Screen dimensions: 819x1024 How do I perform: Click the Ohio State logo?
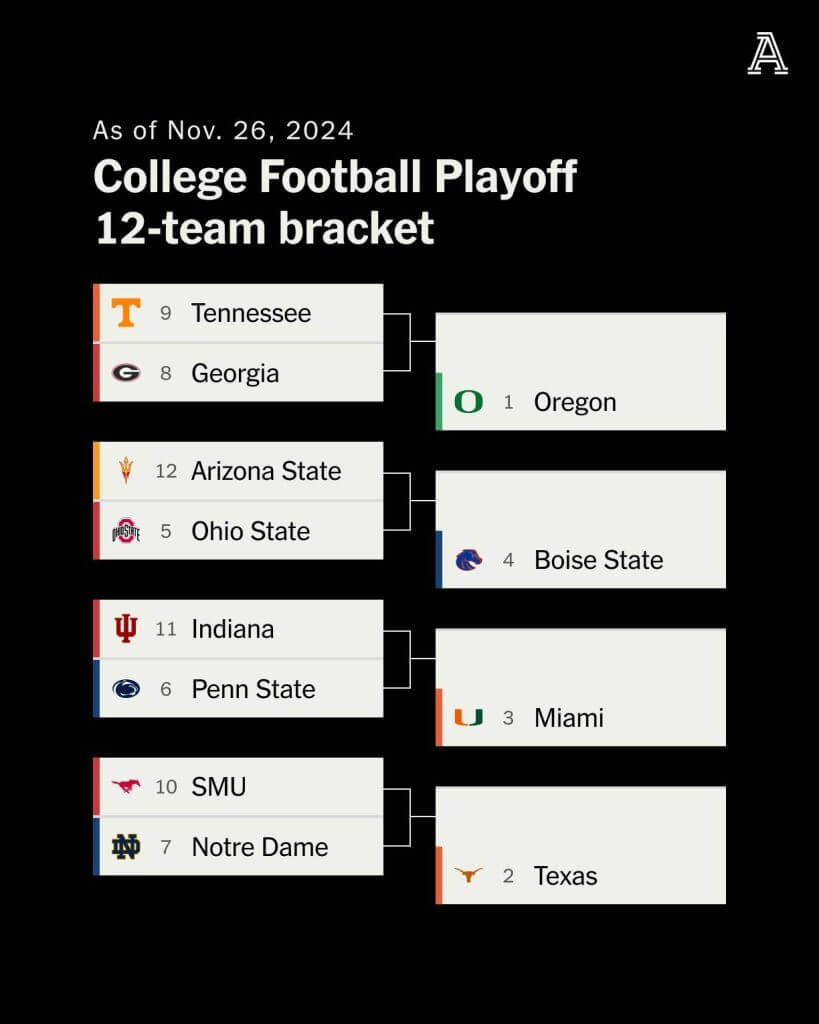click(x=126, y=531)
